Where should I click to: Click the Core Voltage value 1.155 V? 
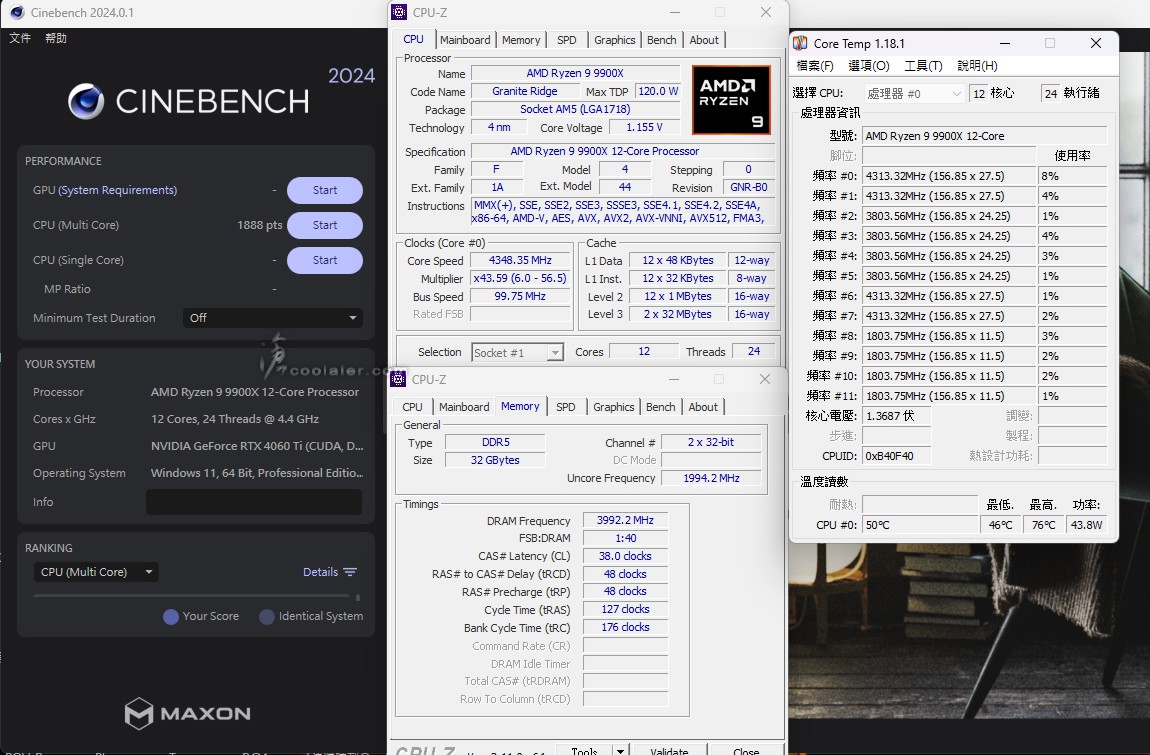coord(645,128)
